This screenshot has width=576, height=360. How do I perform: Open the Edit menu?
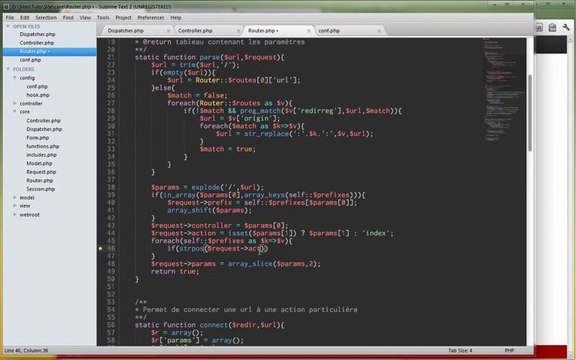[x=25, y=18]
